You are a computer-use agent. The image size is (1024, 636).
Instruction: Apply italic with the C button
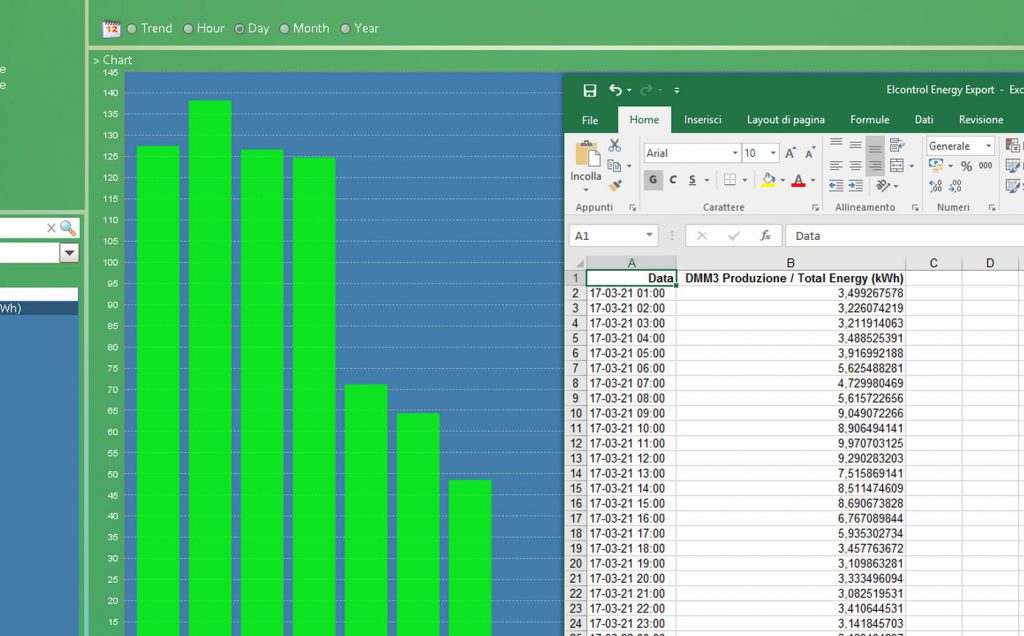pos(673,180)
